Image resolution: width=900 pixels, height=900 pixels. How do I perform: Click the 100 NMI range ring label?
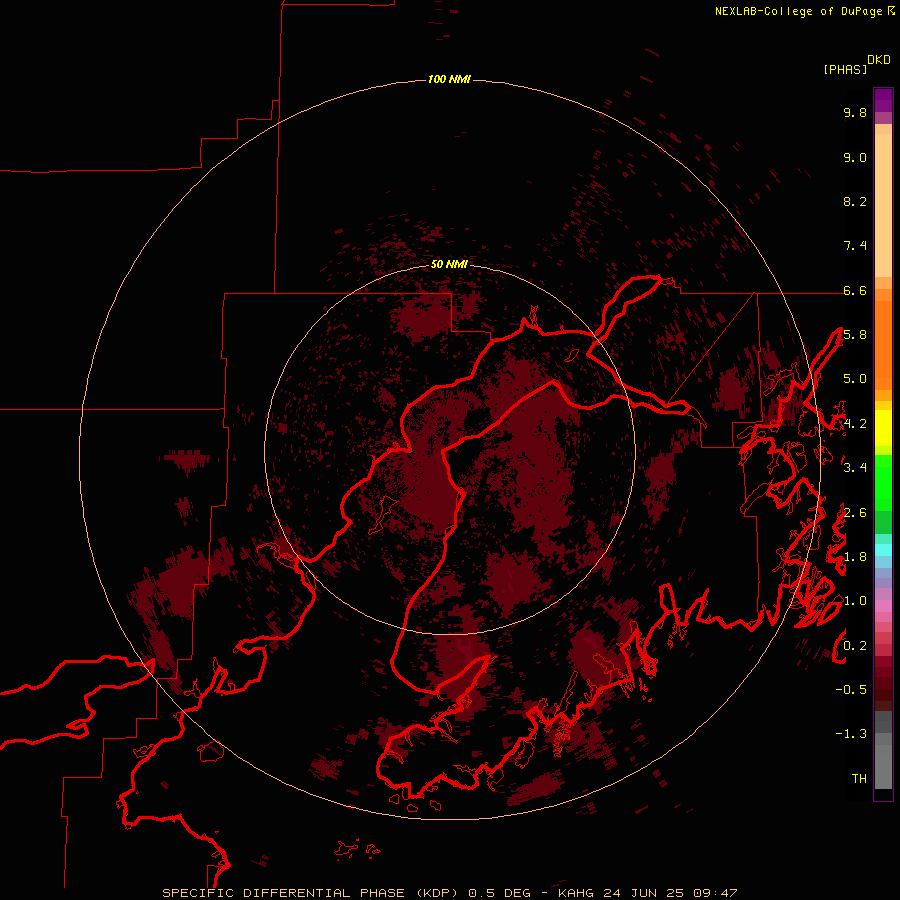click(x=449, y=79)
